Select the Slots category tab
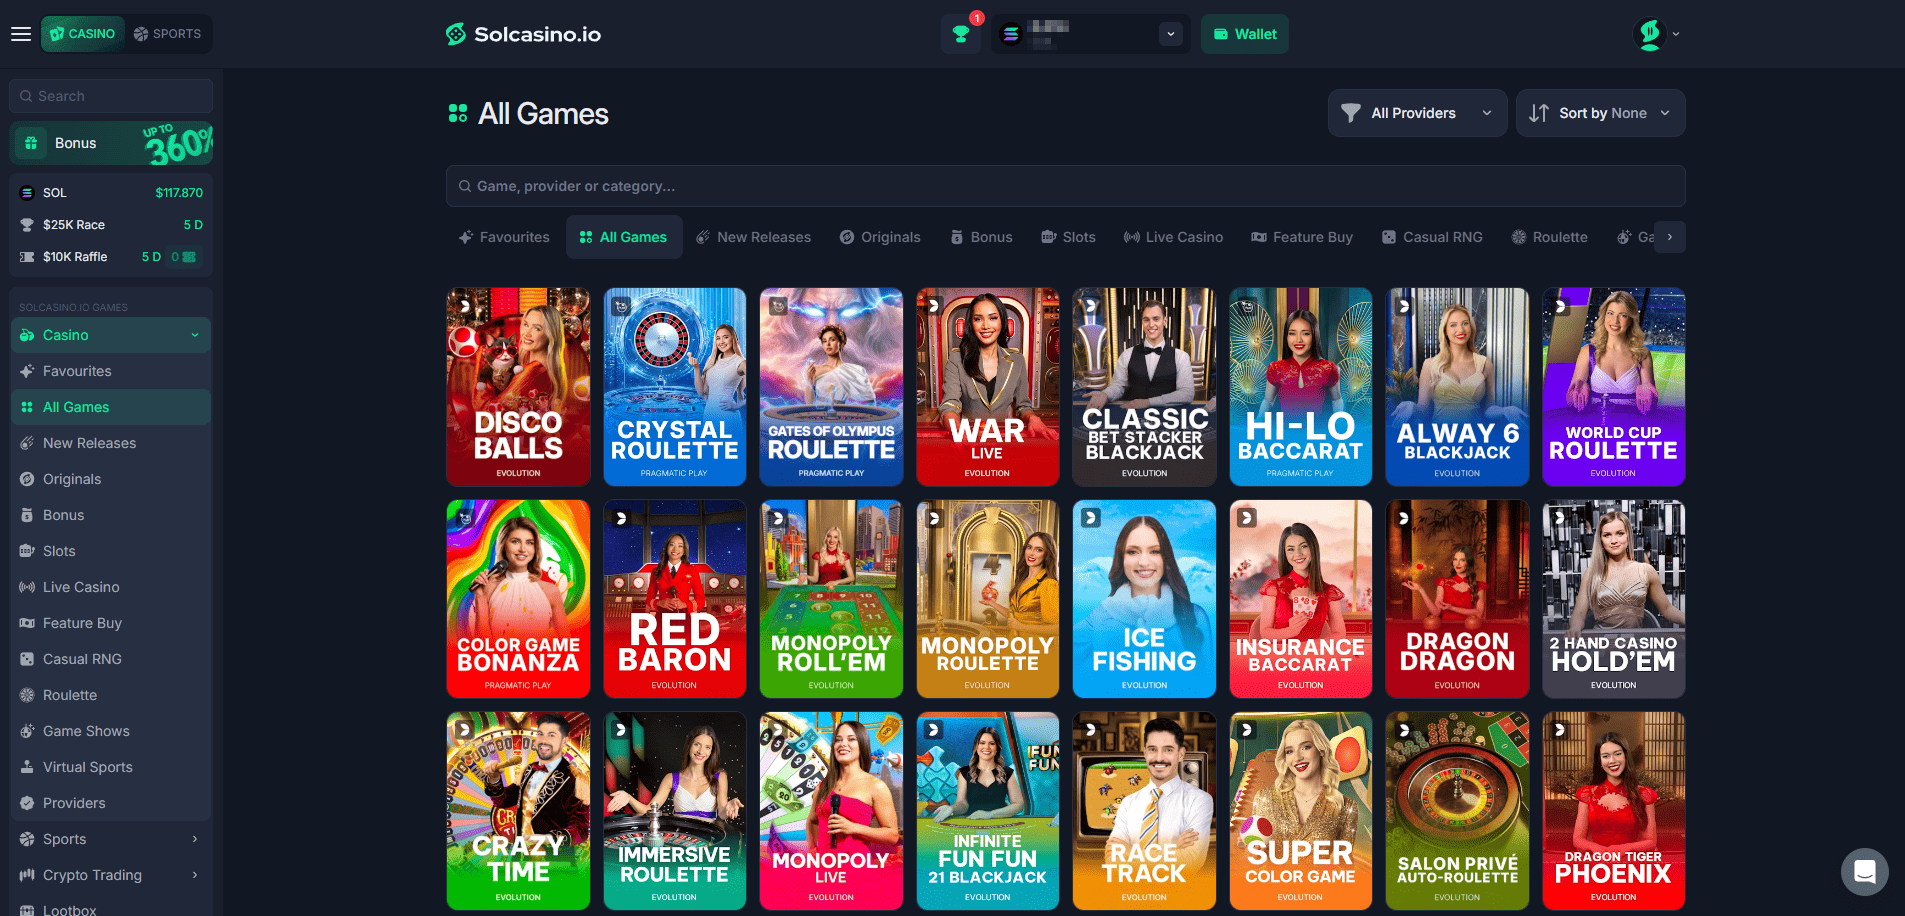Viewport: 1905px width, 916px height. (x=1068, y=237)
